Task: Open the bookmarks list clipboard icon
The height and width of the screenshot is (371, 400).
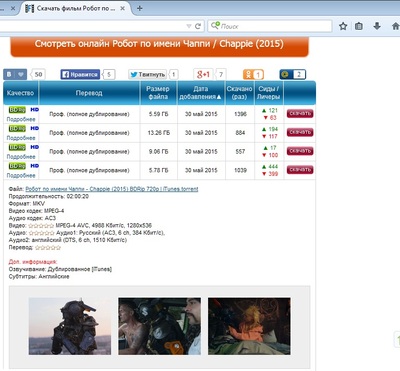Action: (x=359, y=26)
